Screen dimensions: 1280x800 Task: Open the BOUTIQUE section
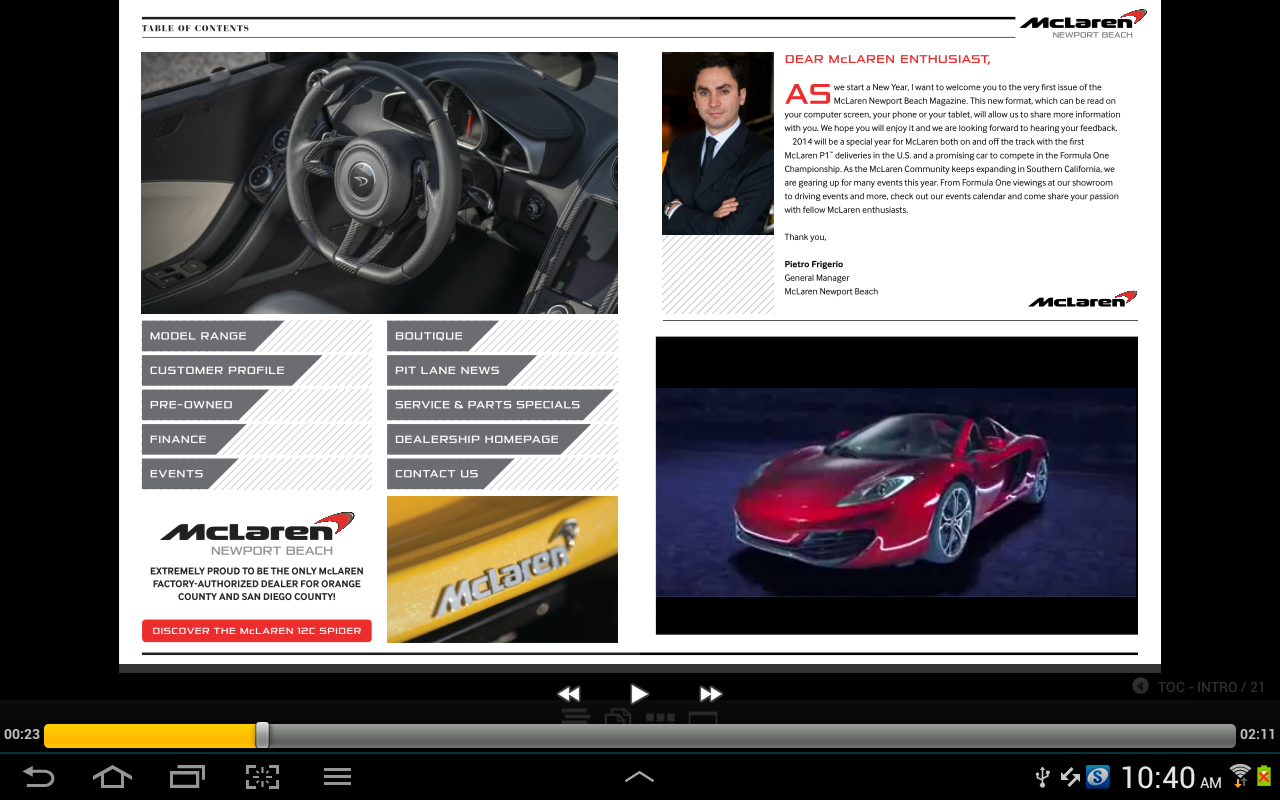[x=443, y=336]
